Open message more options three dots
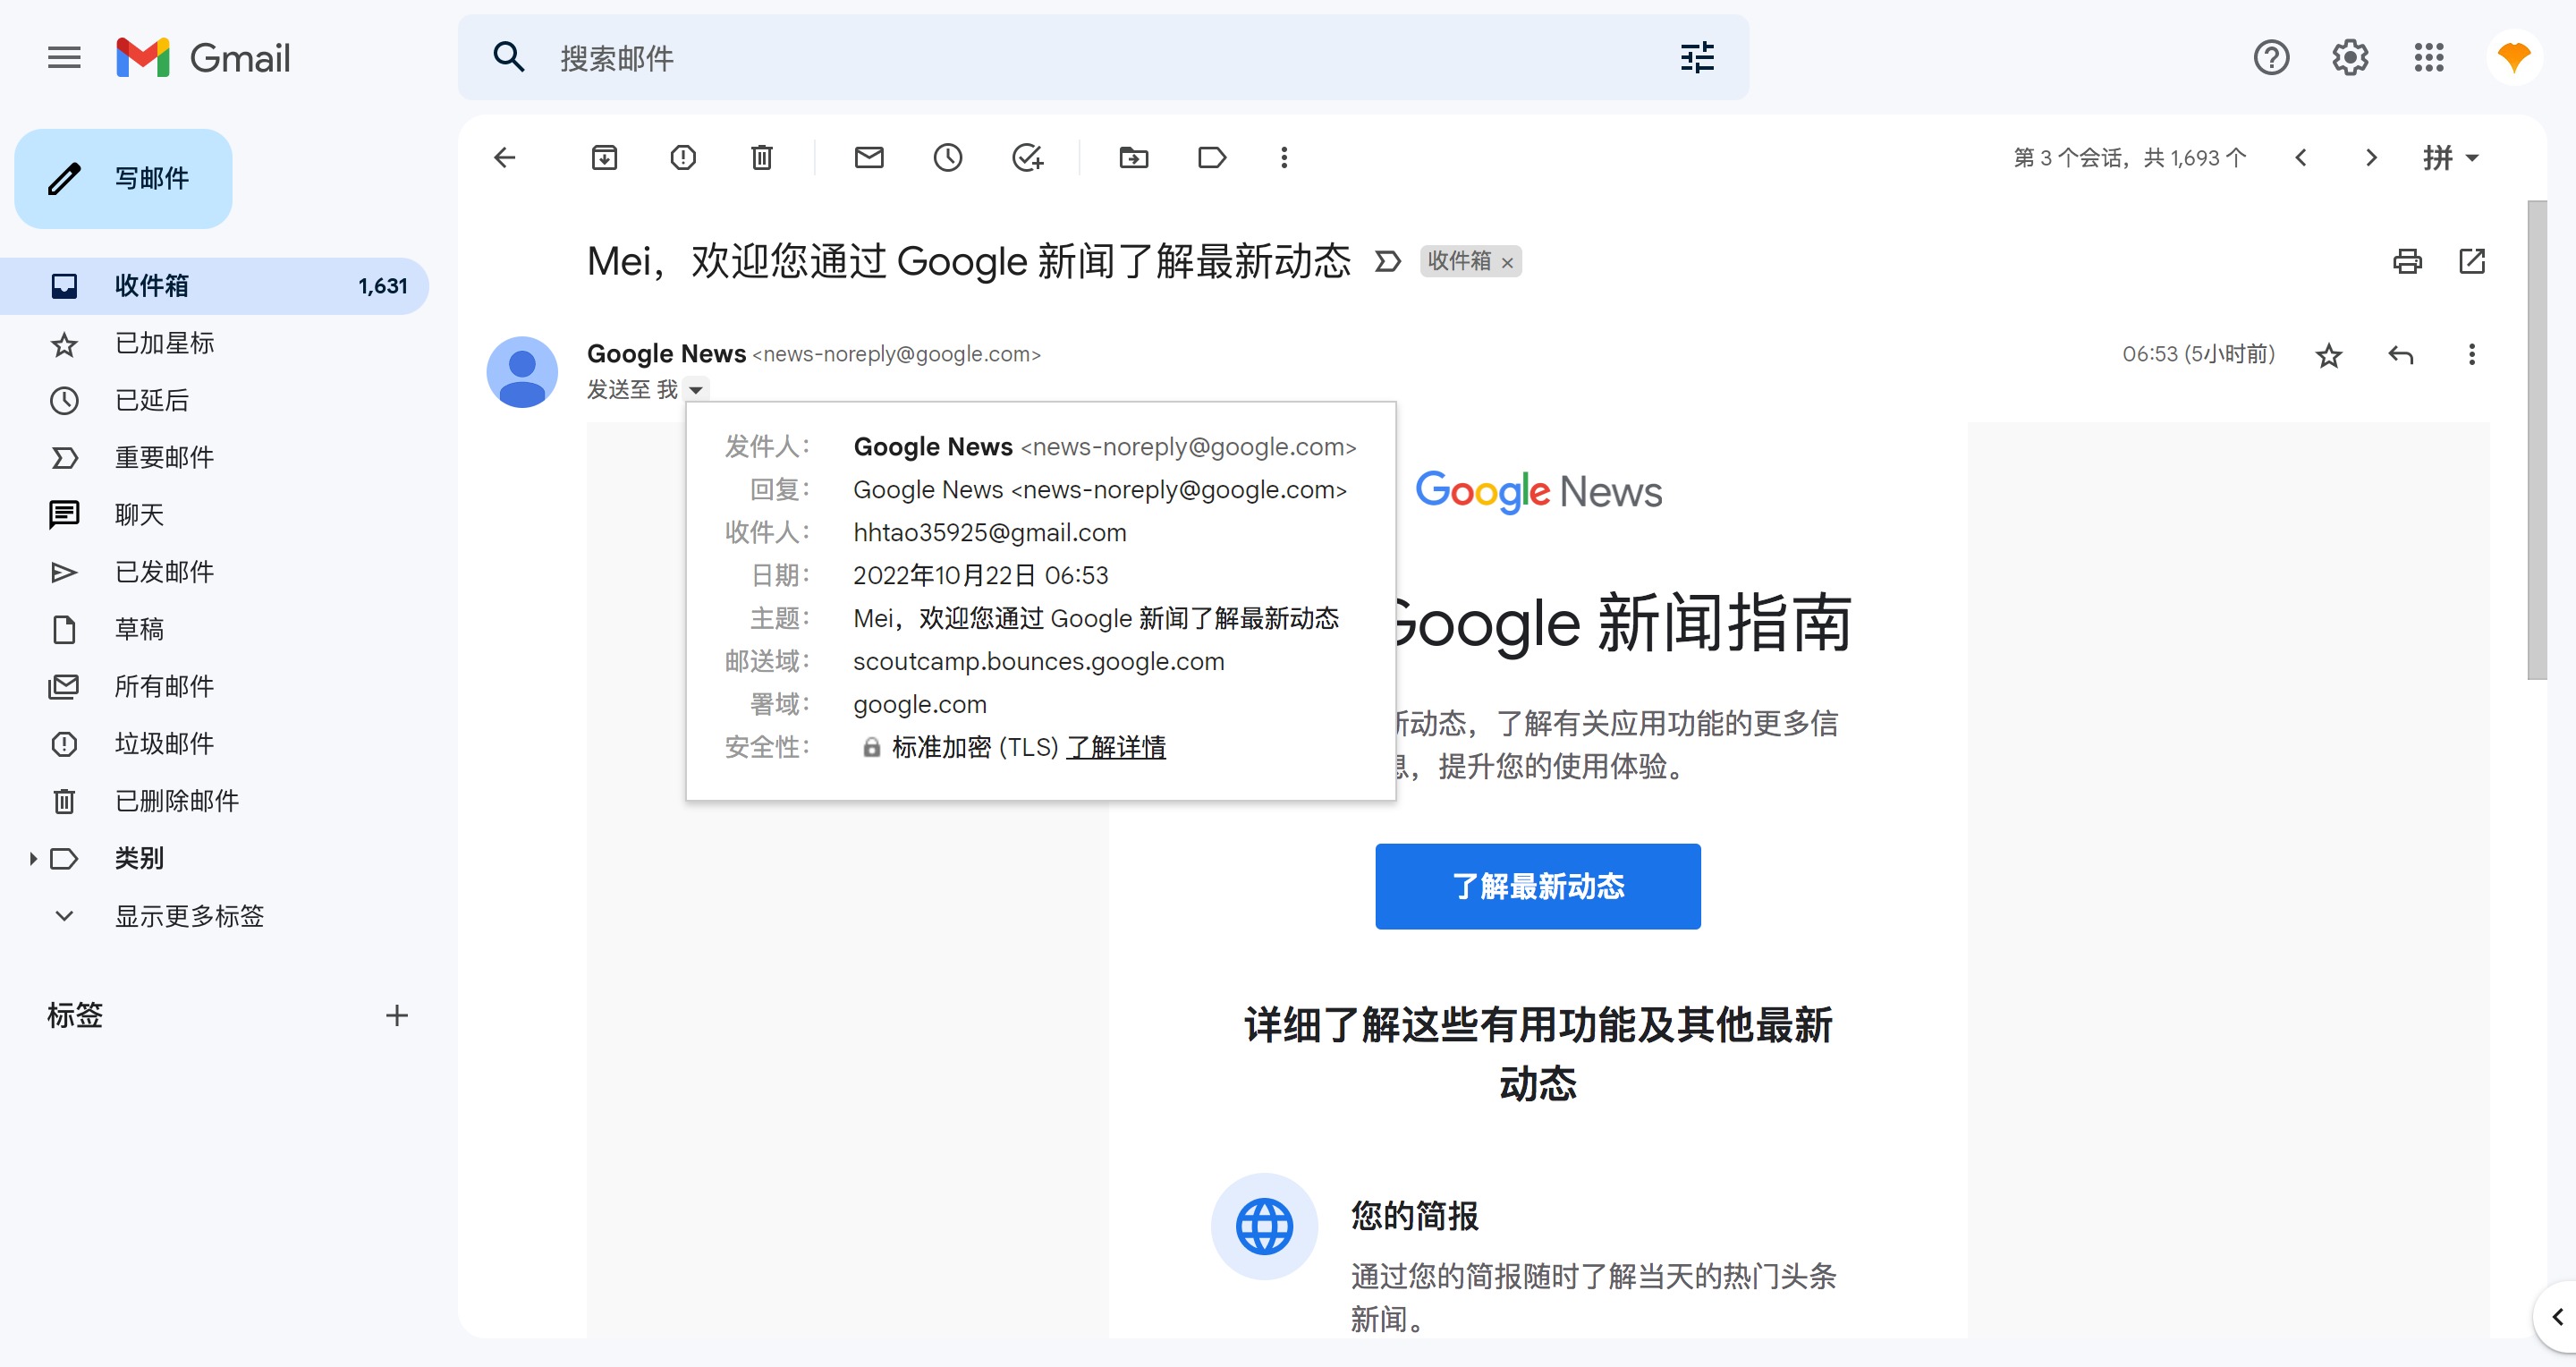This screenshot has height=1367, width=2576. pos(2471,355)
